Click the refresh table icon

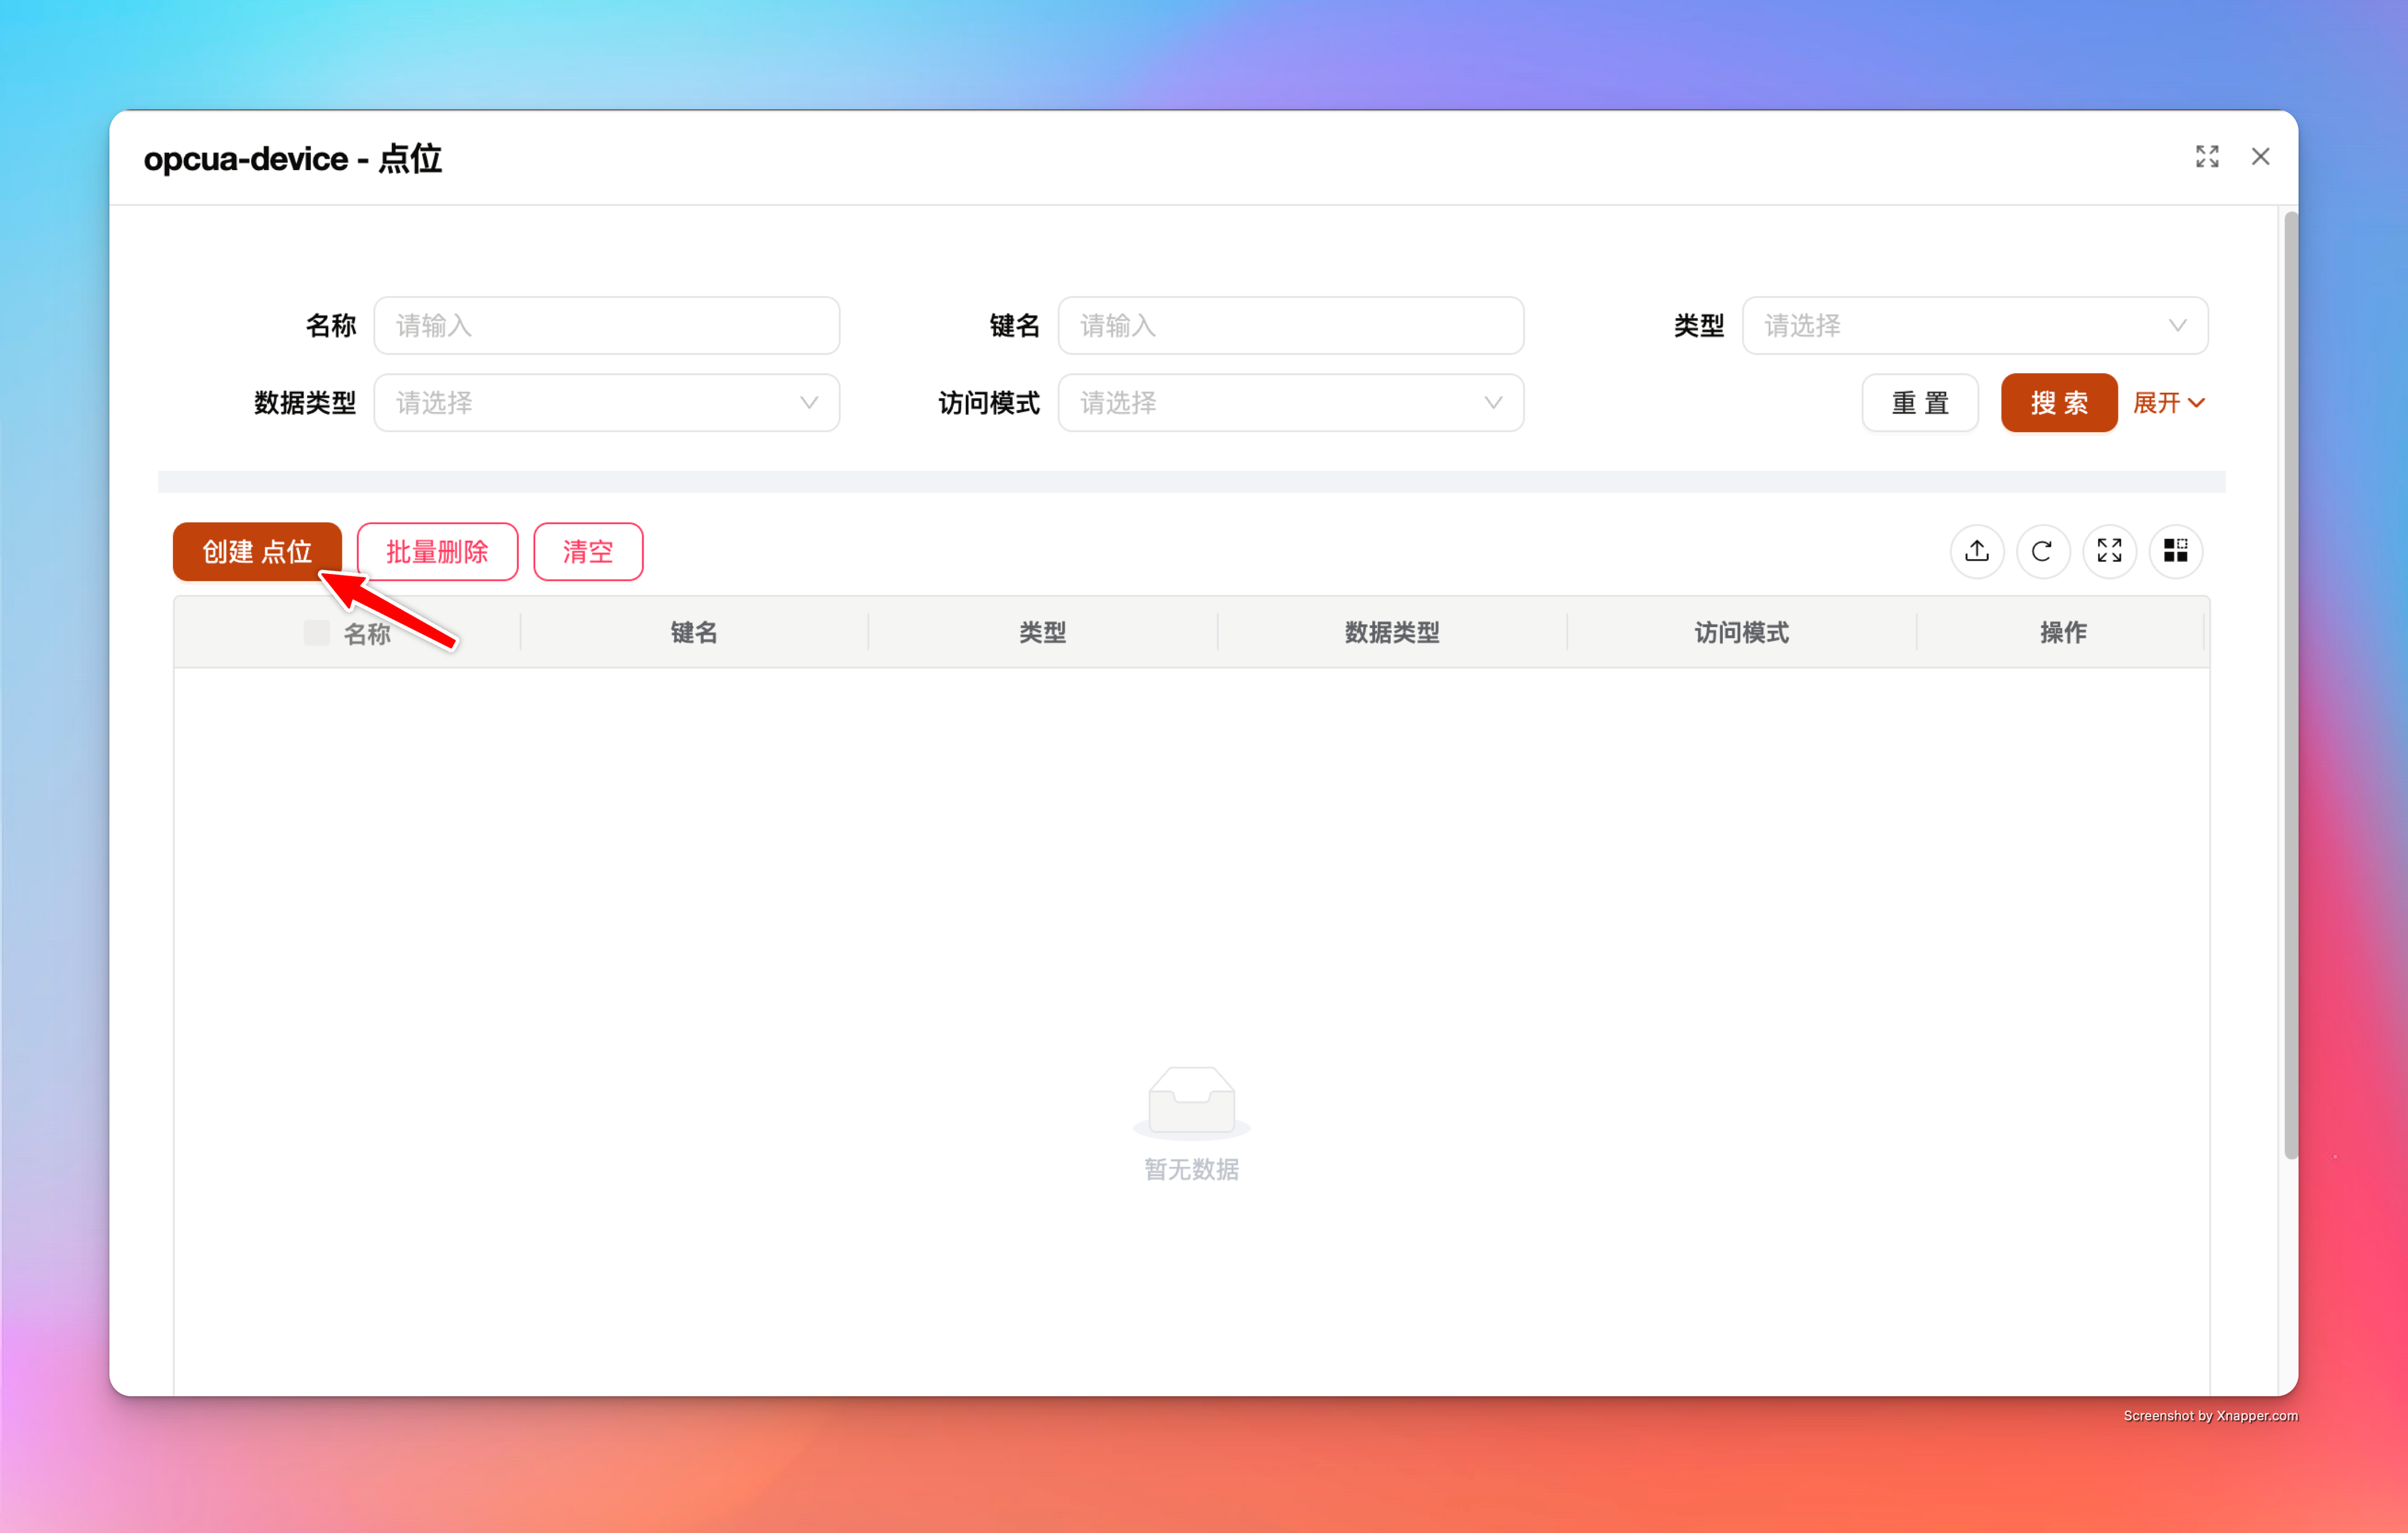[x=2042, y=551]
